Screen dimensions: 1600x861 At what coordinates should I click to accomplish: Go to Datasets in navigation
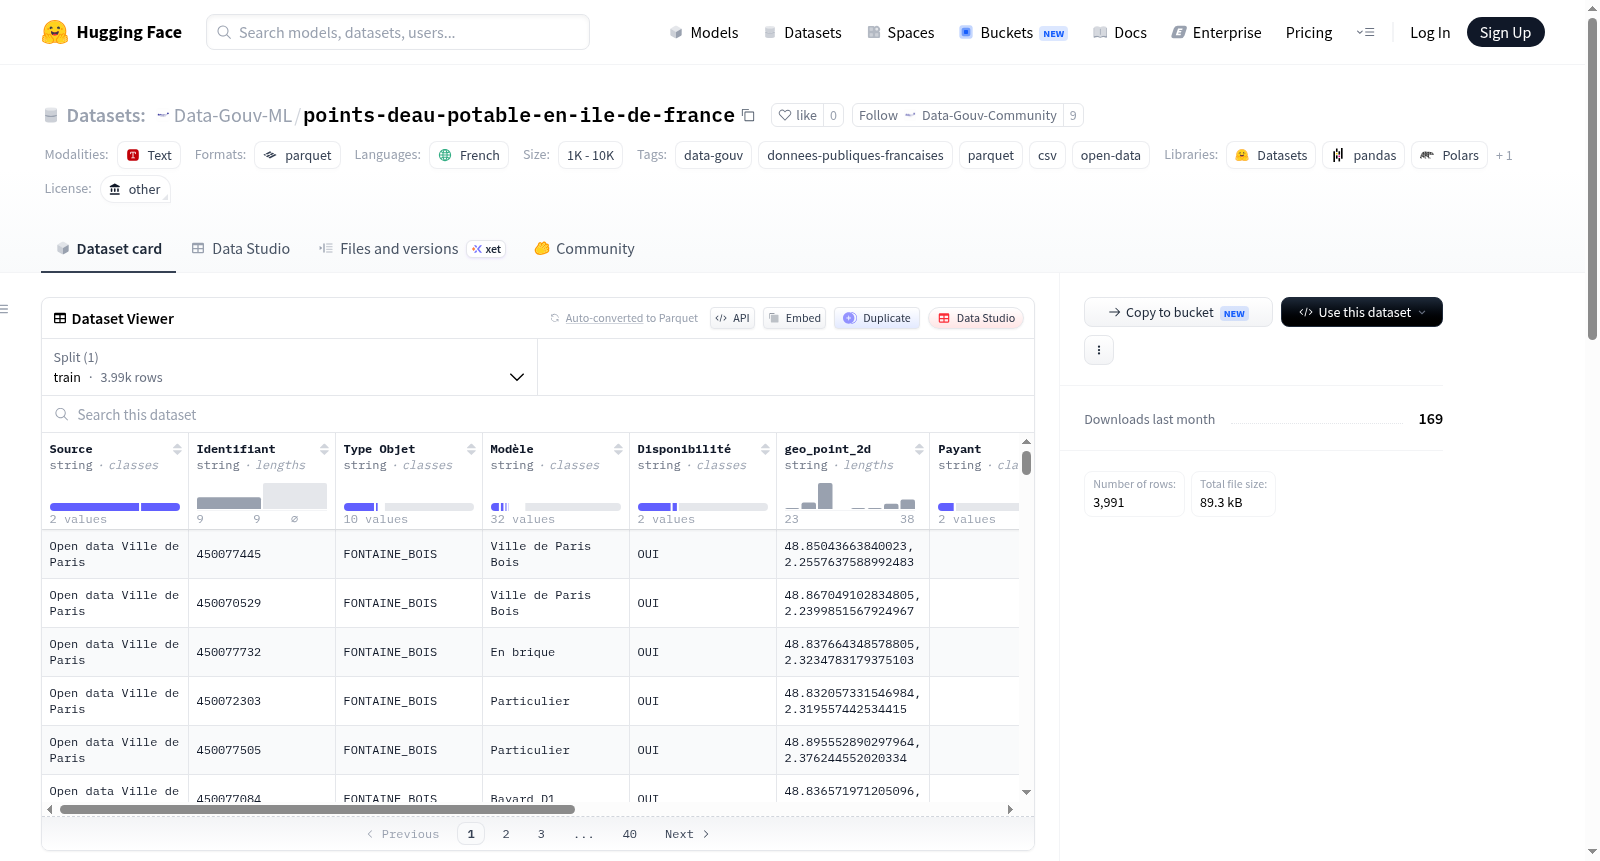[x=802, y=32]
